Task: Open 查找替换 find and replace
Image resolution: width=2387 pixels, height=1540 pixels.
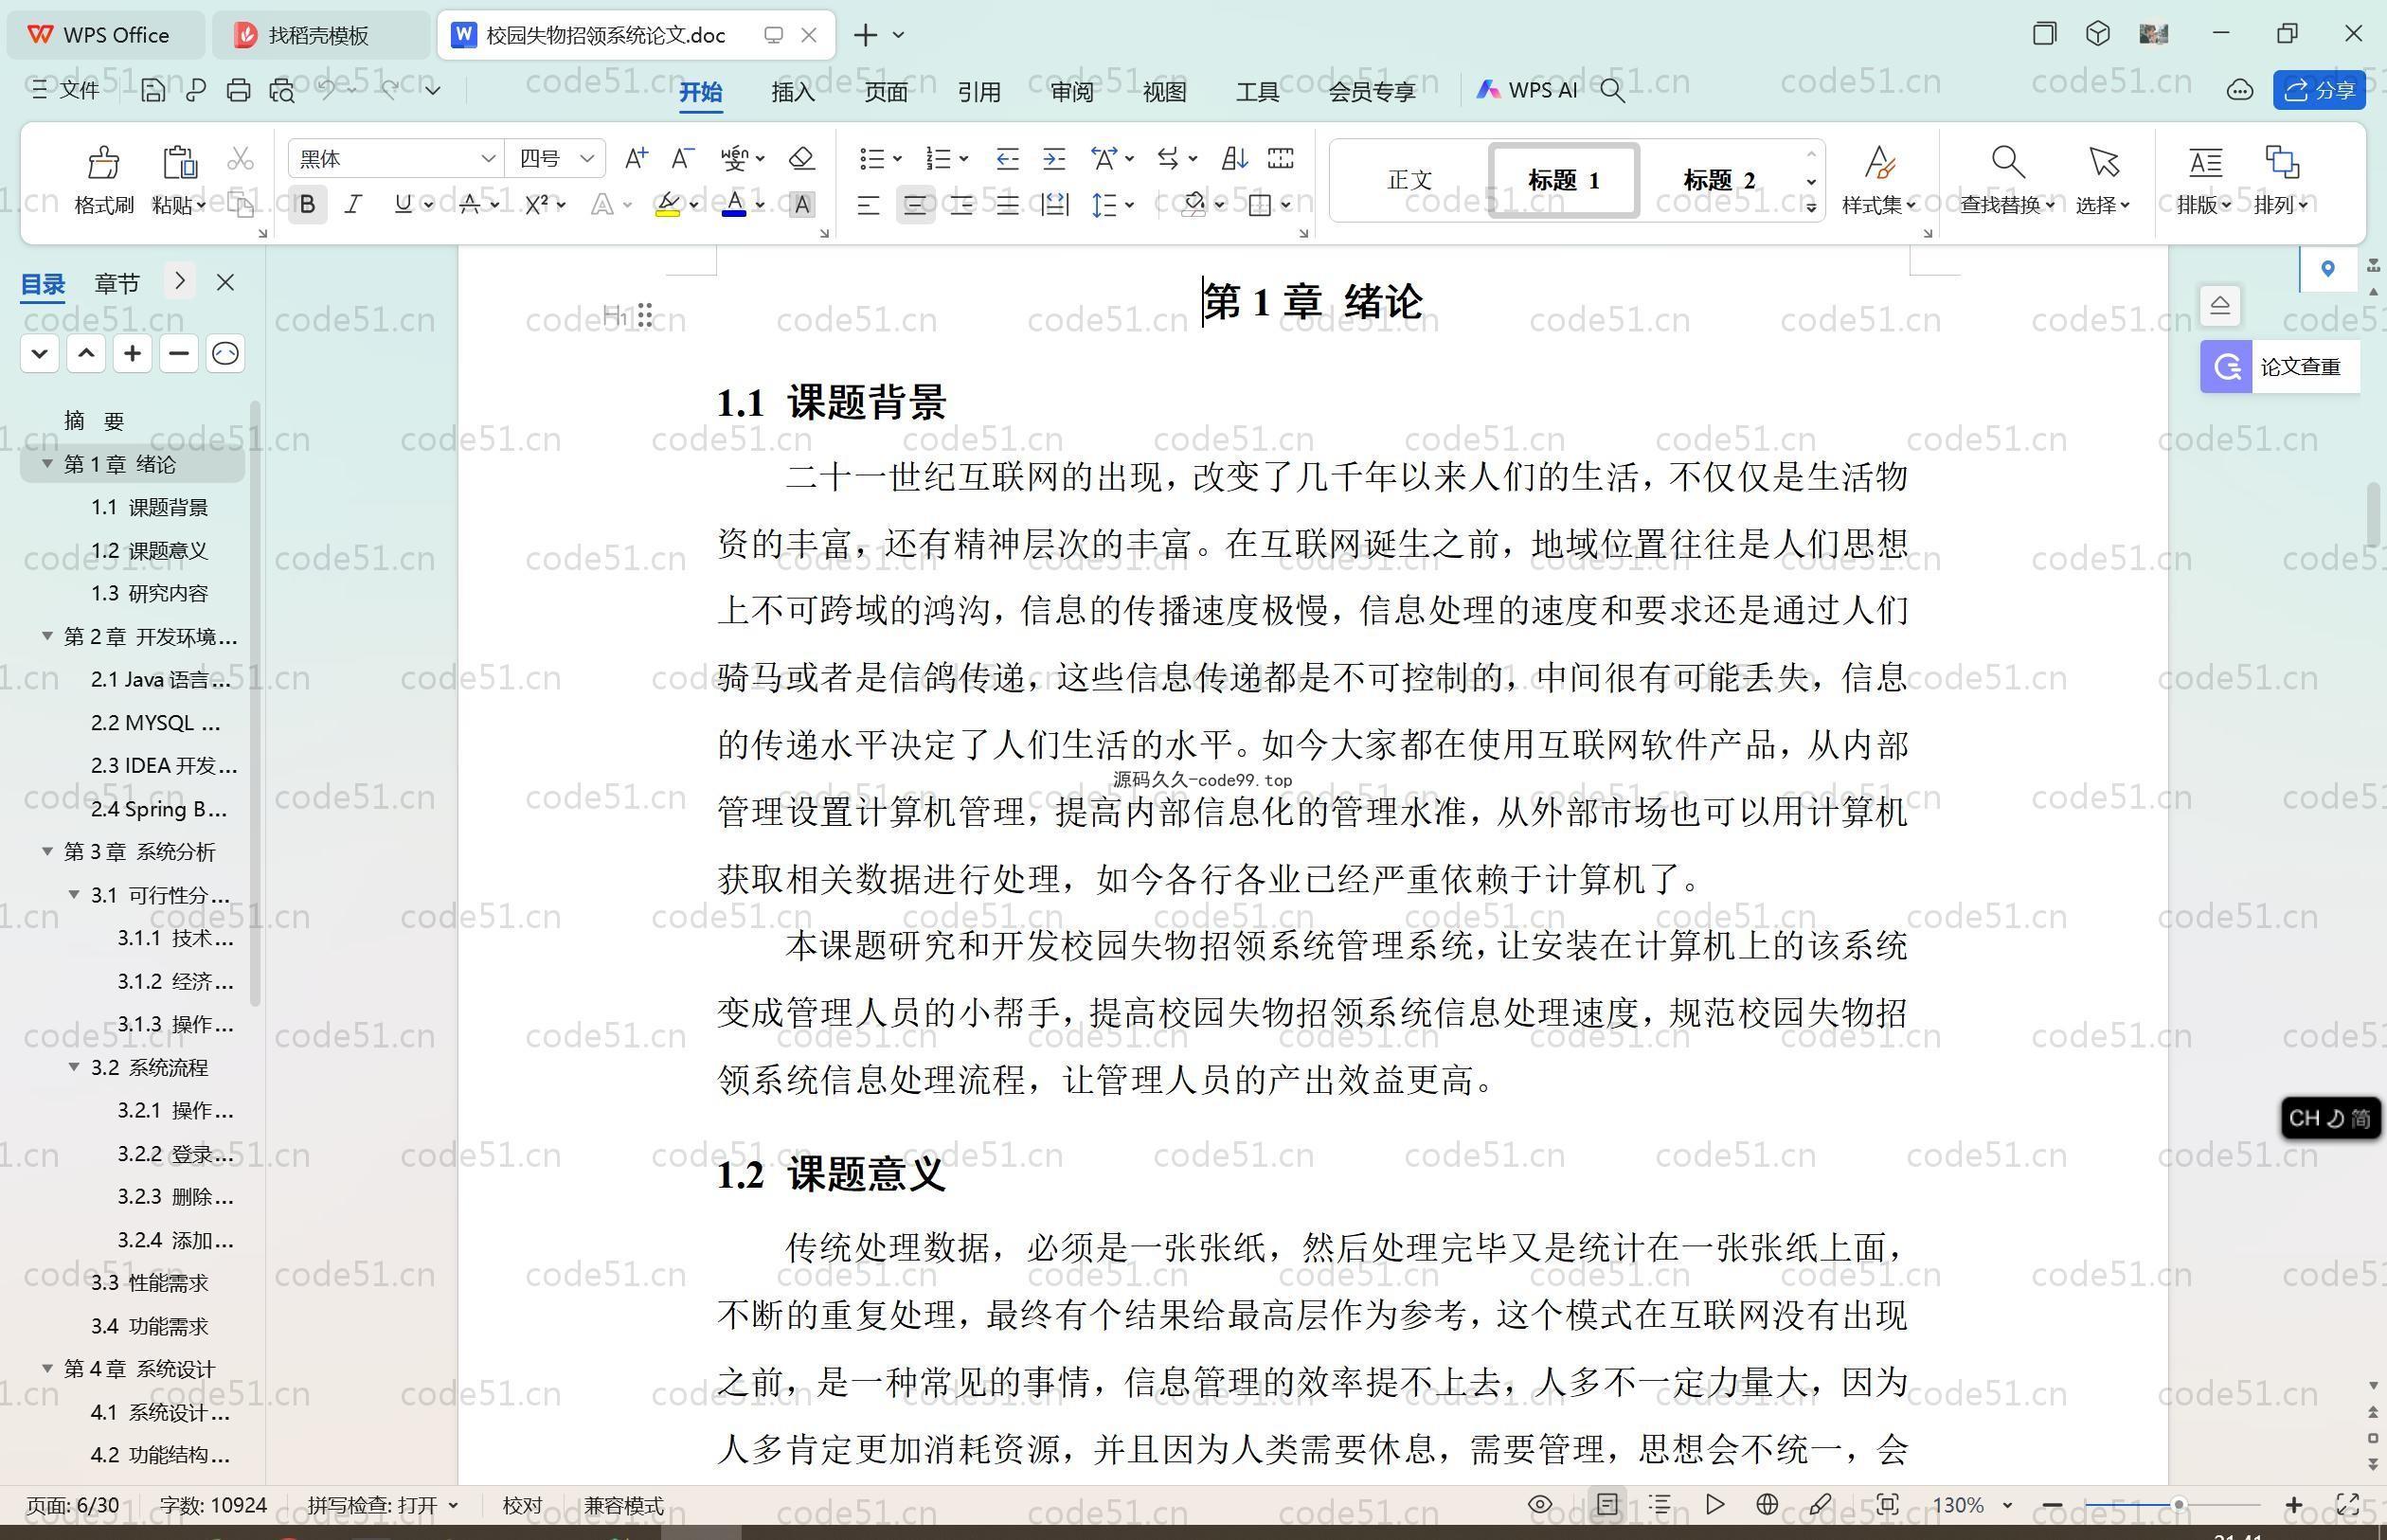Action: click(2006, 180)
